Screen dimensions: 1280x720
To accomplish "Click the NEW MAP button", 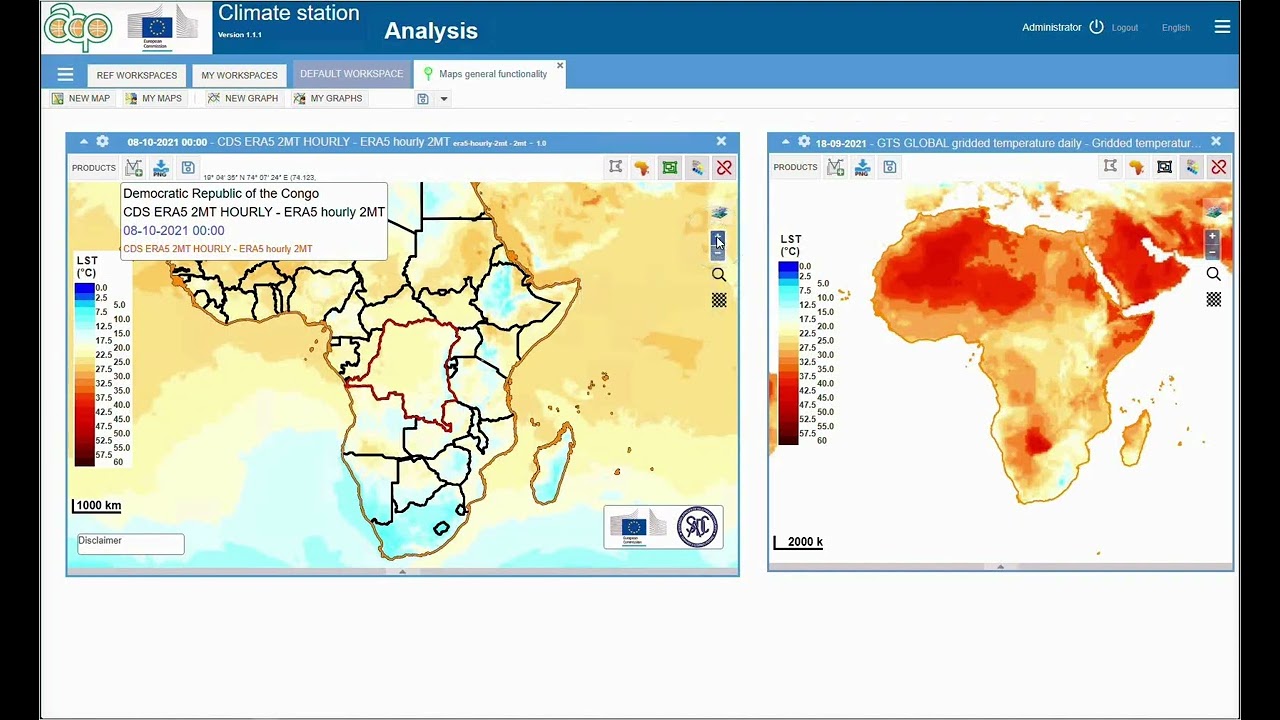I will pos(81,98).
